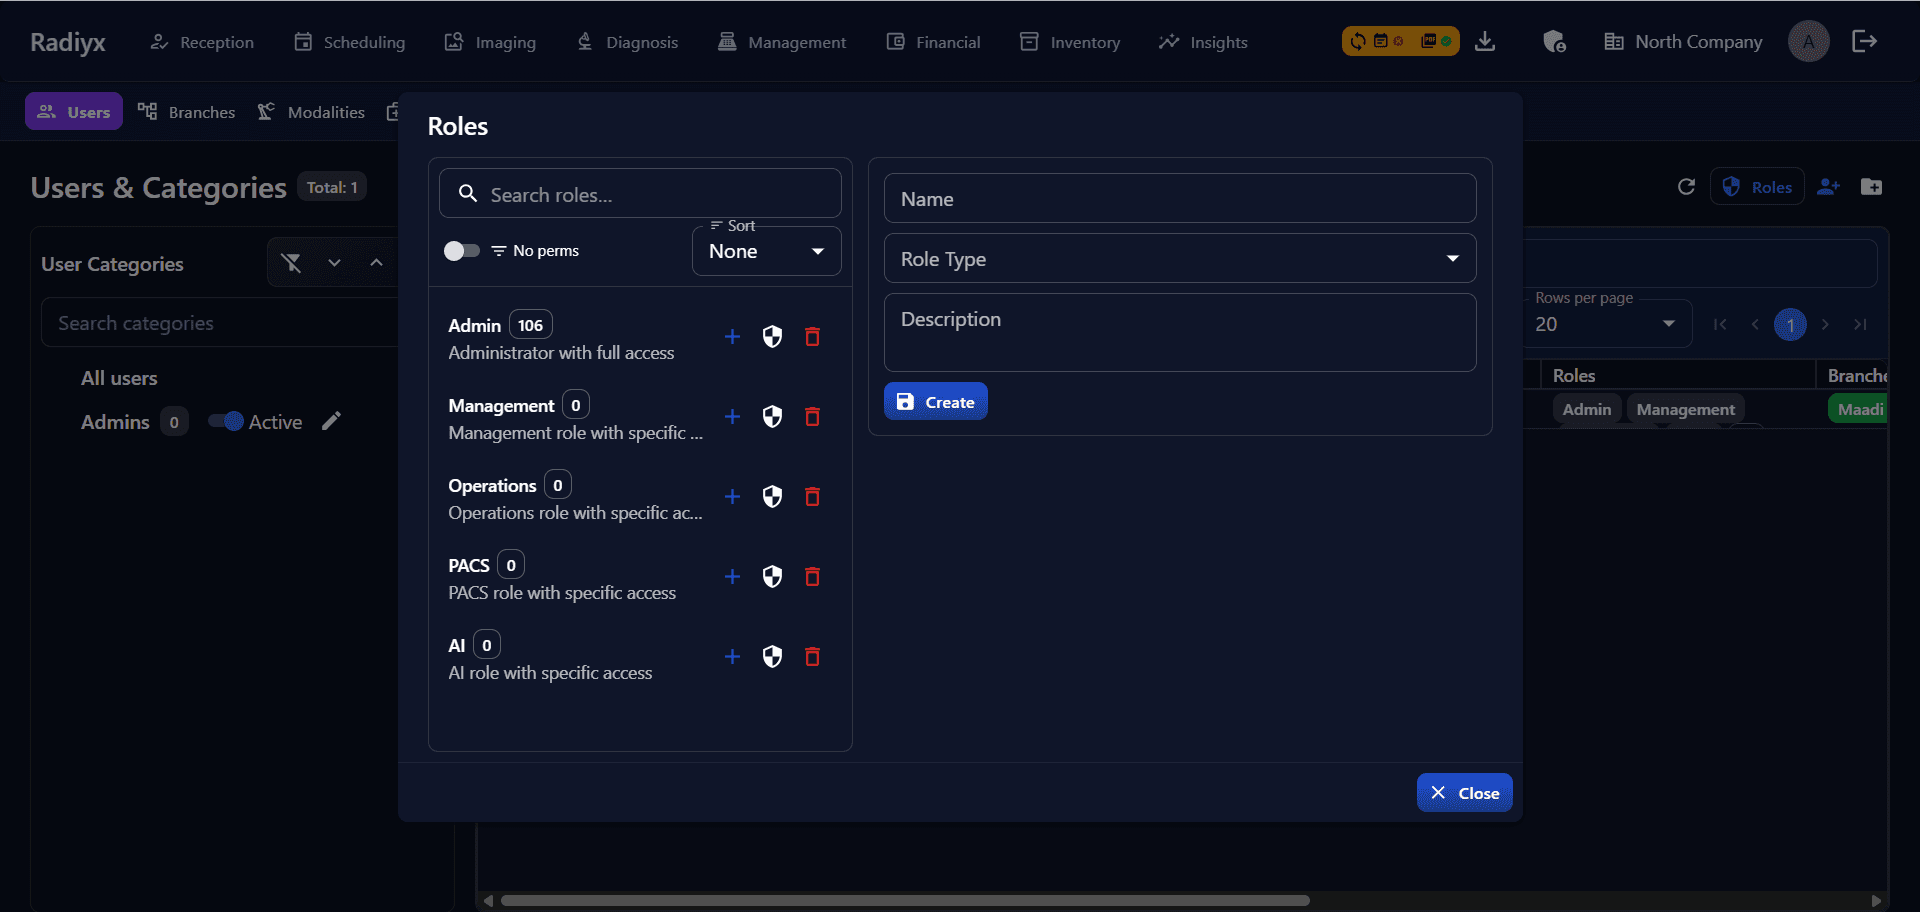Toggle the Active switch for Admins category
The image size is (1920, 912).
click(225, 421)
